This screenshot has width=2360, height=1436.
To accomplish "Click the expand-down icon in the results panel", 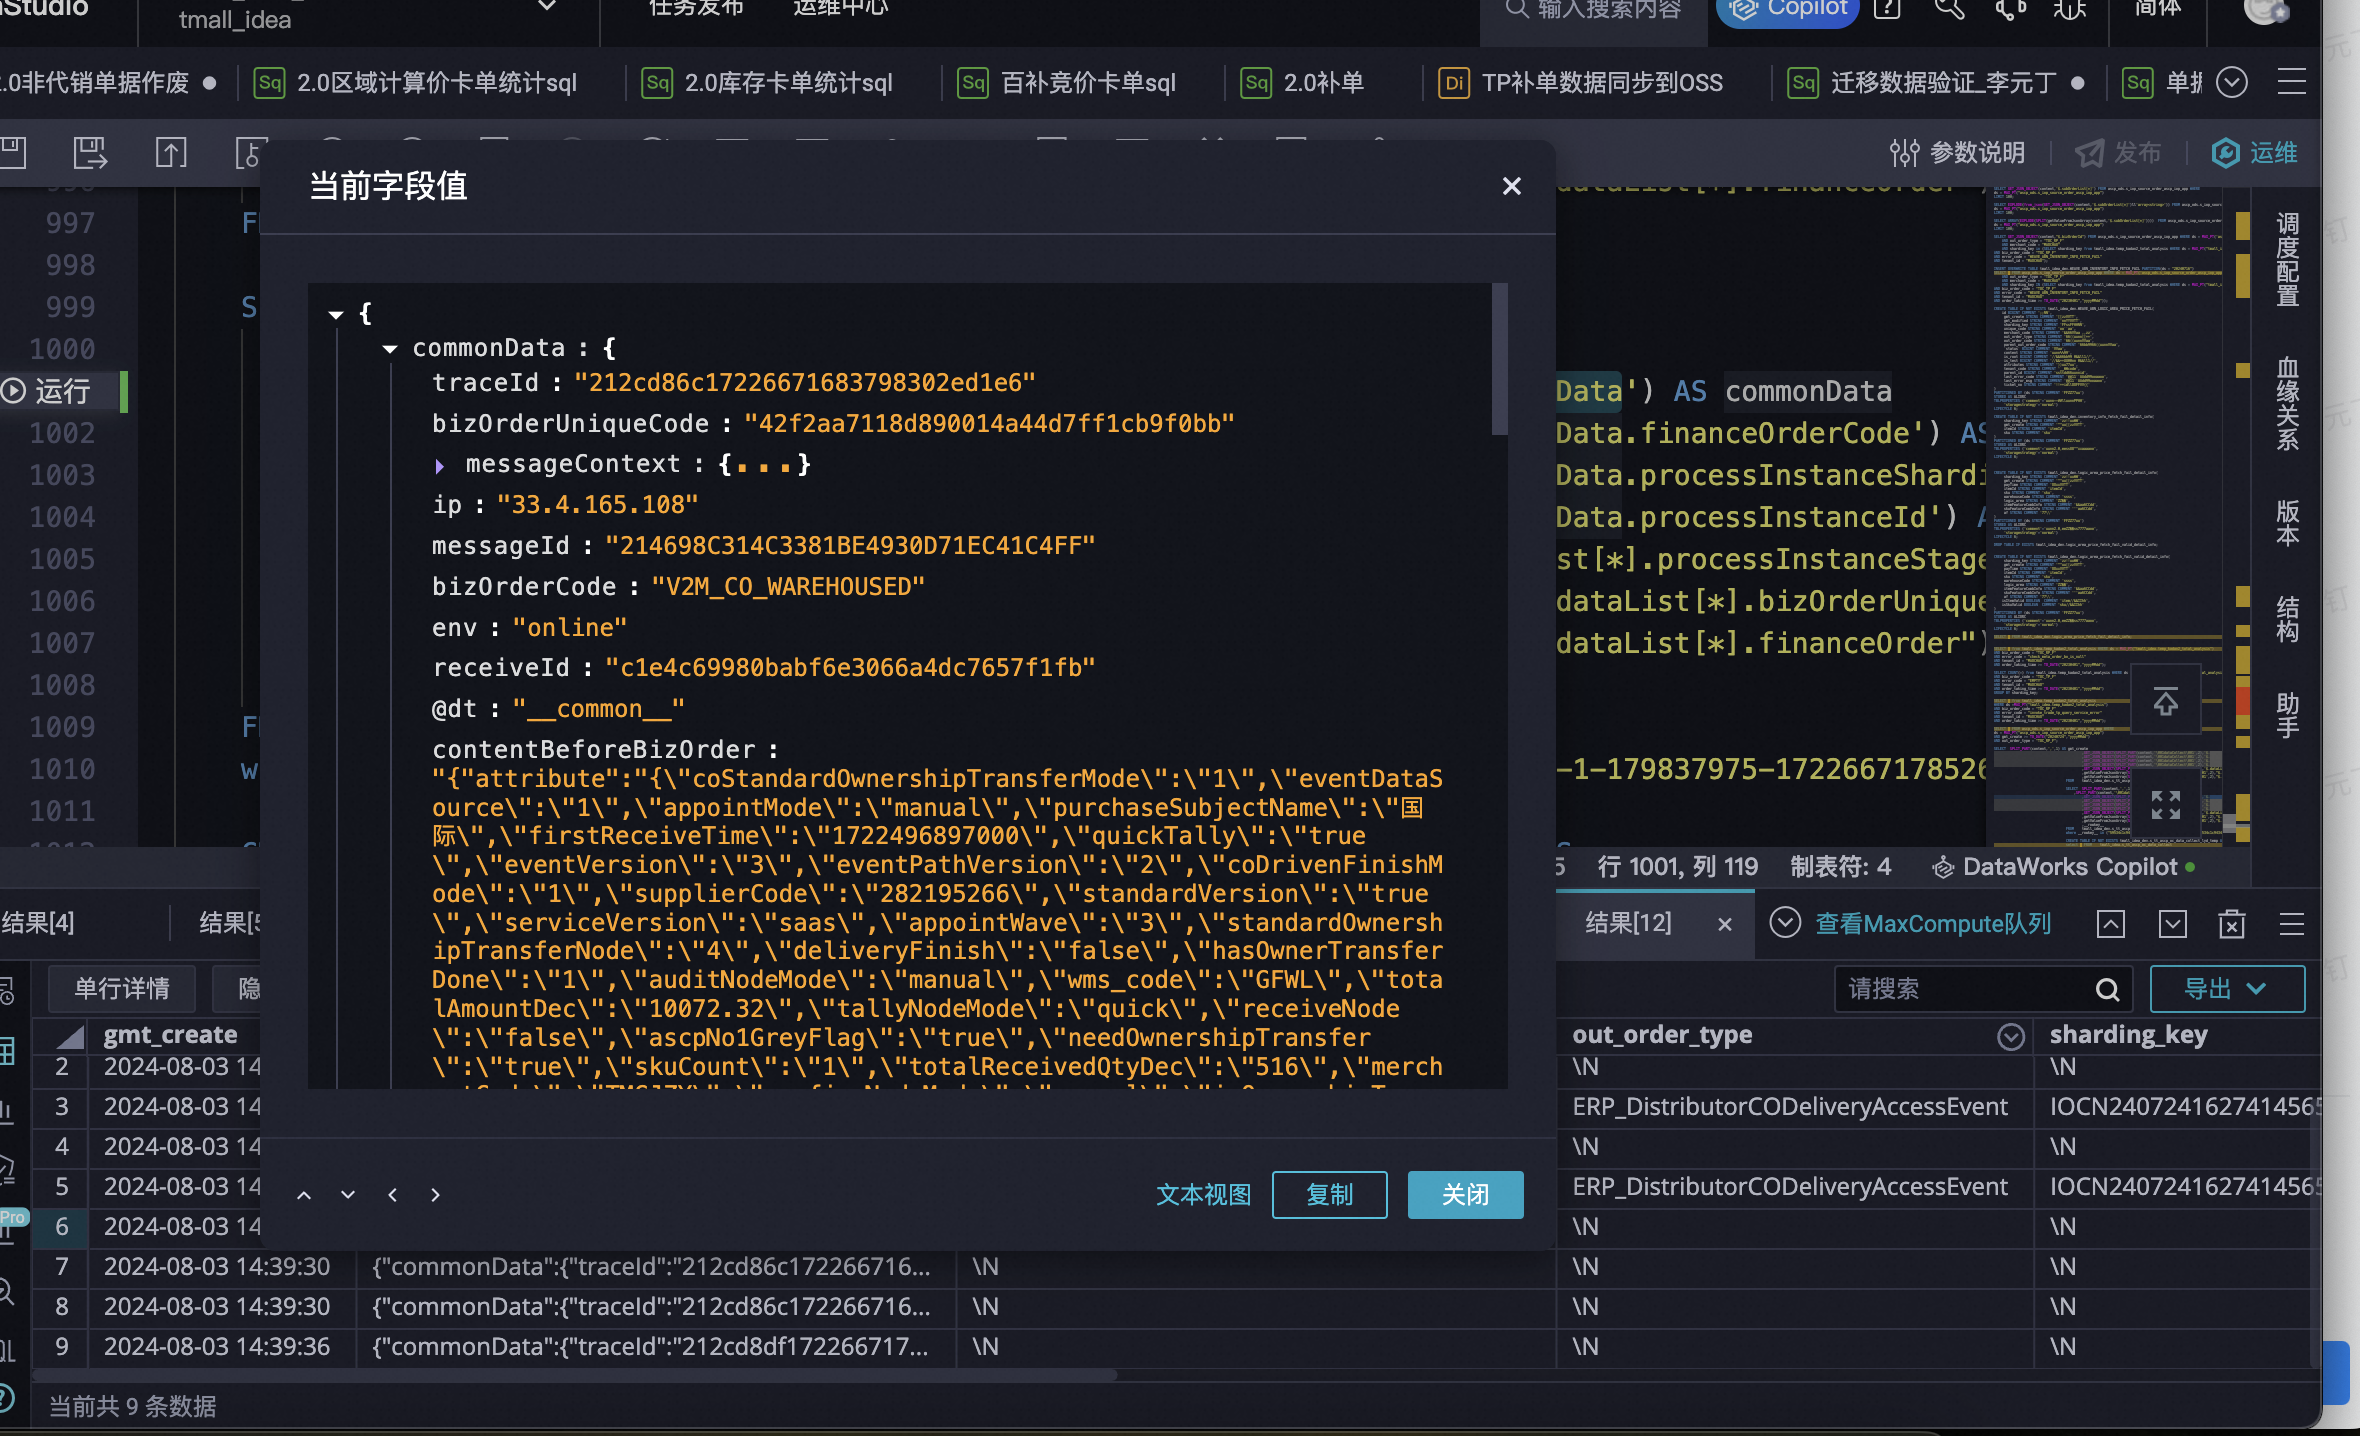I will 2172,924.
